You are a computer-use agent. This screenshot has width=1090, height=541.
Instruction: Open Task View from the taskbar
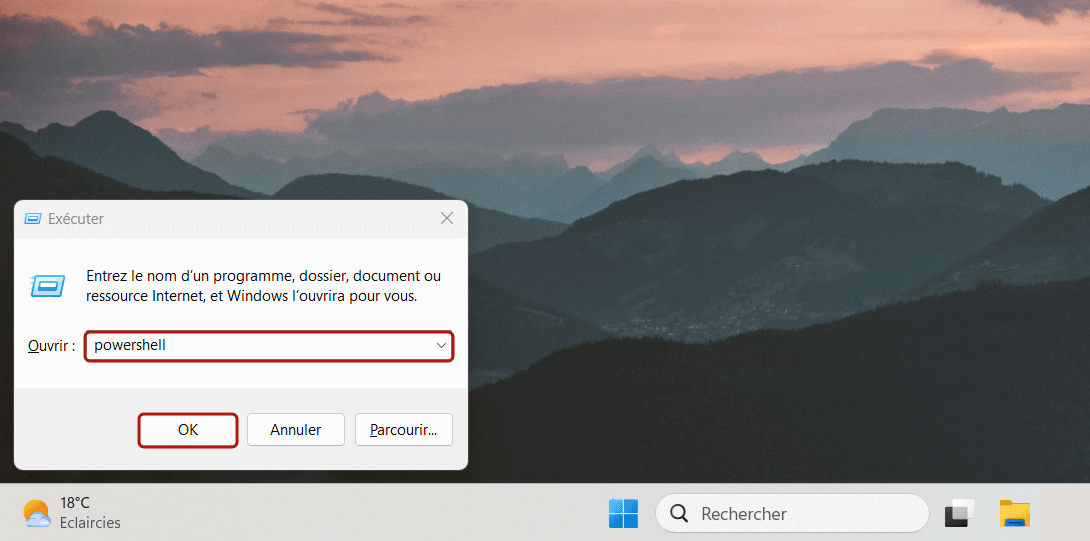(x=959, y=514)
